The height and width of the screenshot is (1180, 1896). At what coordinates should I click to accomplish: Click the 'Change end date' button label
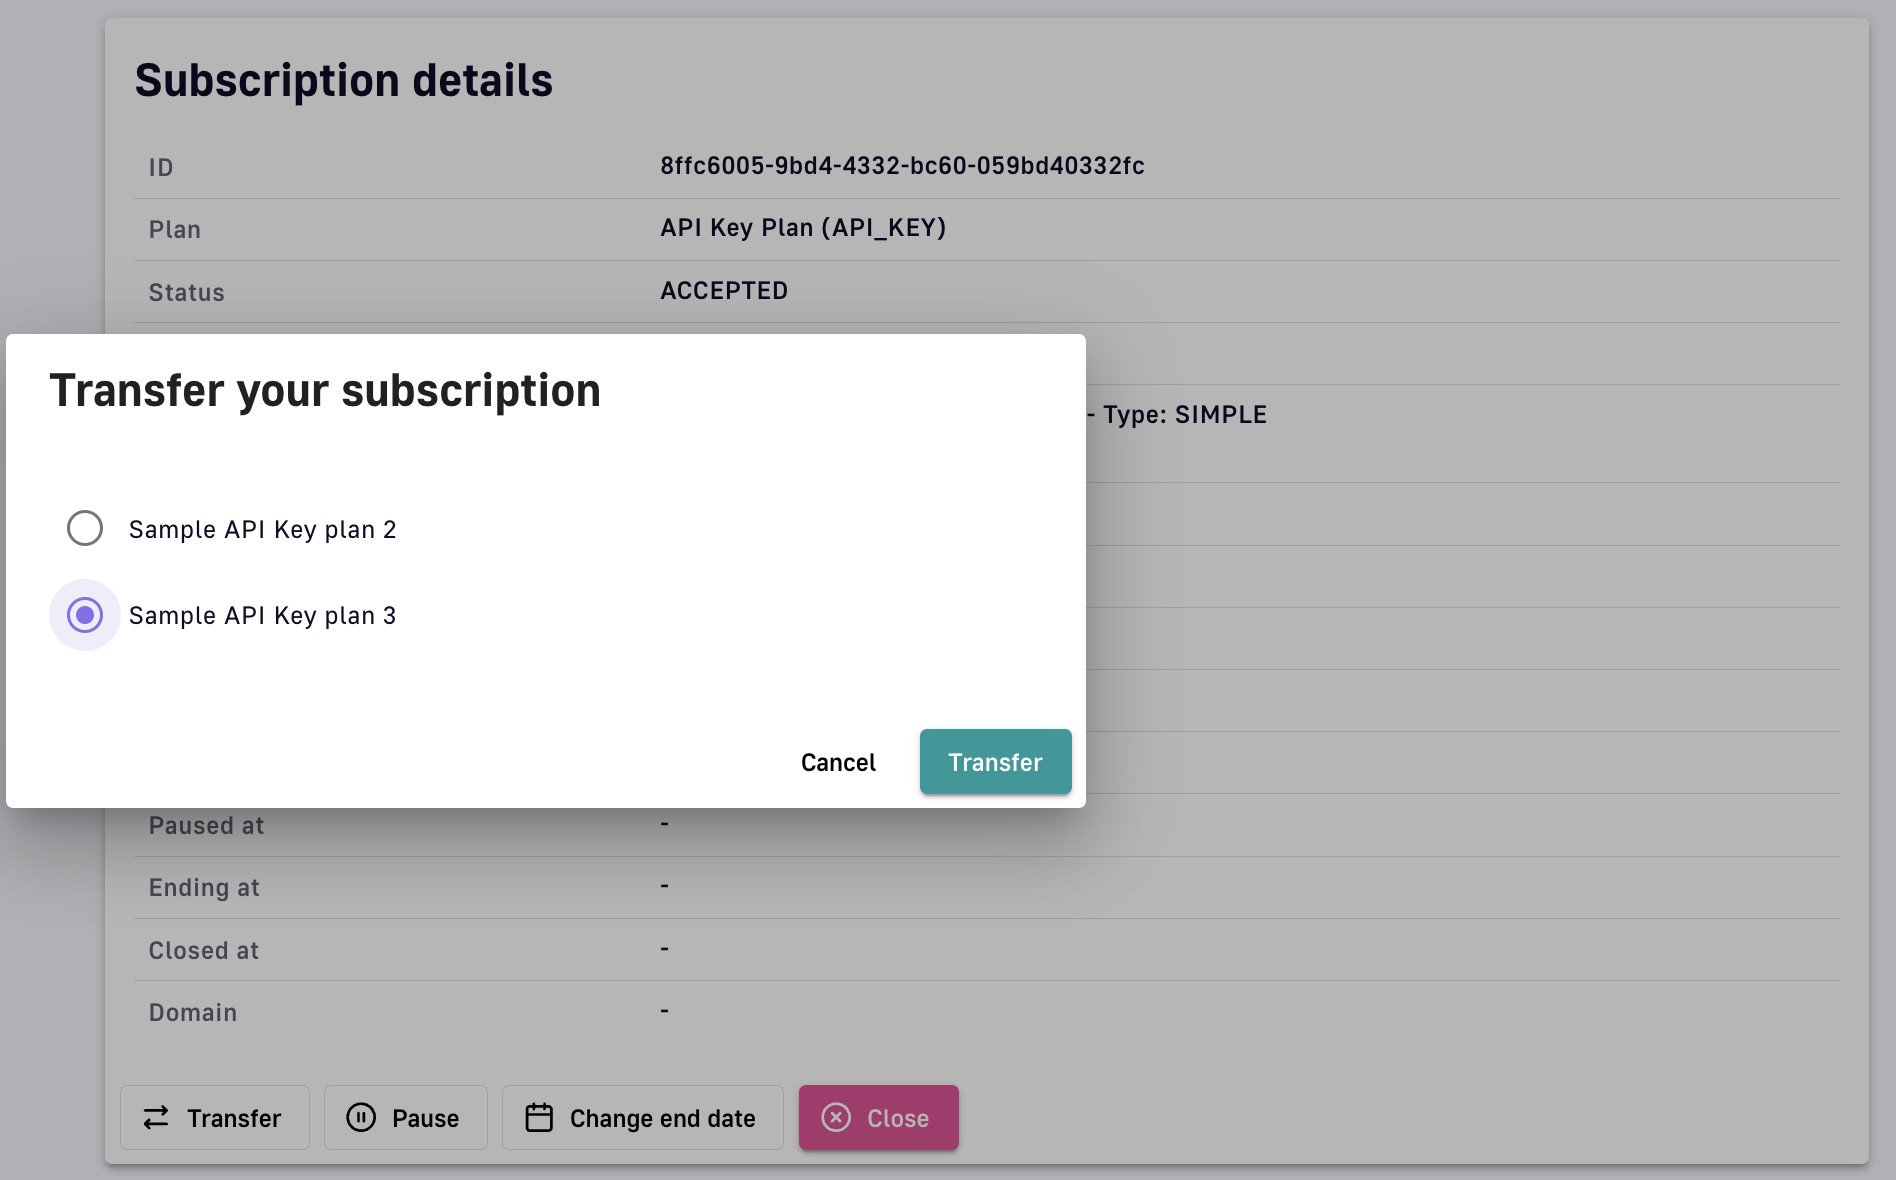pos(662,1118)
